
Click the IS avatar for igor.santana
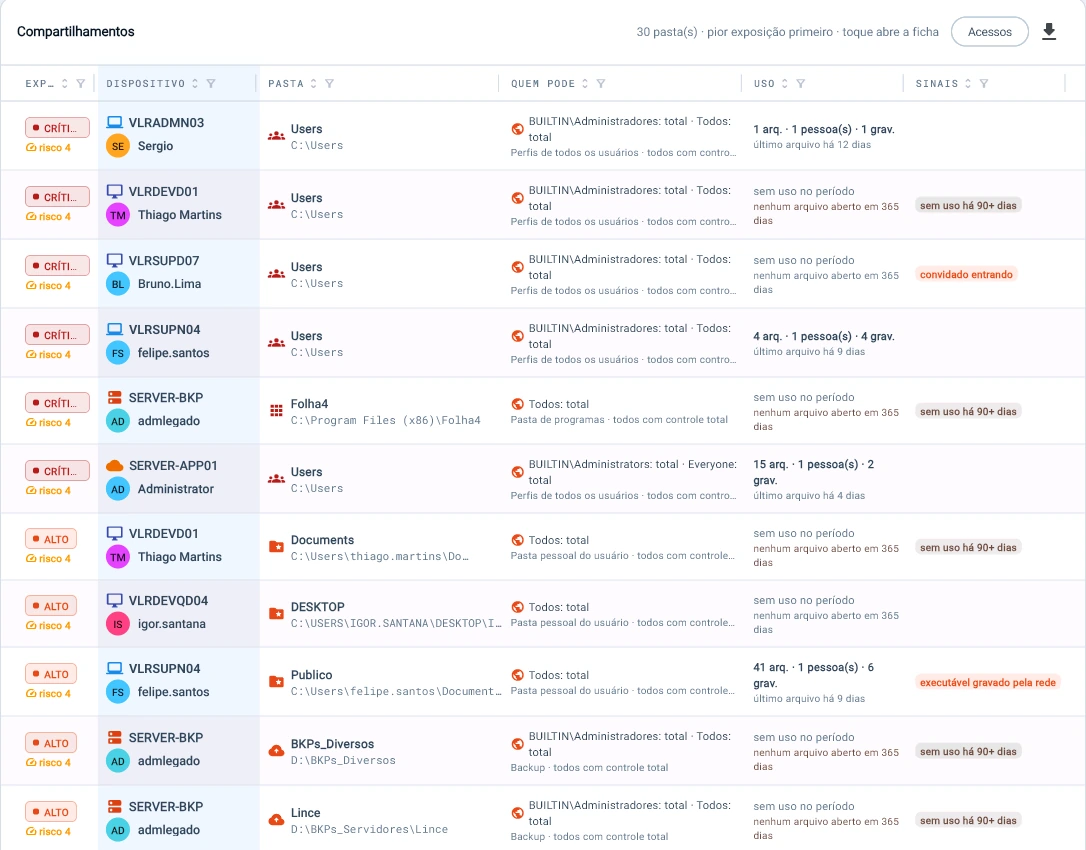118,624
